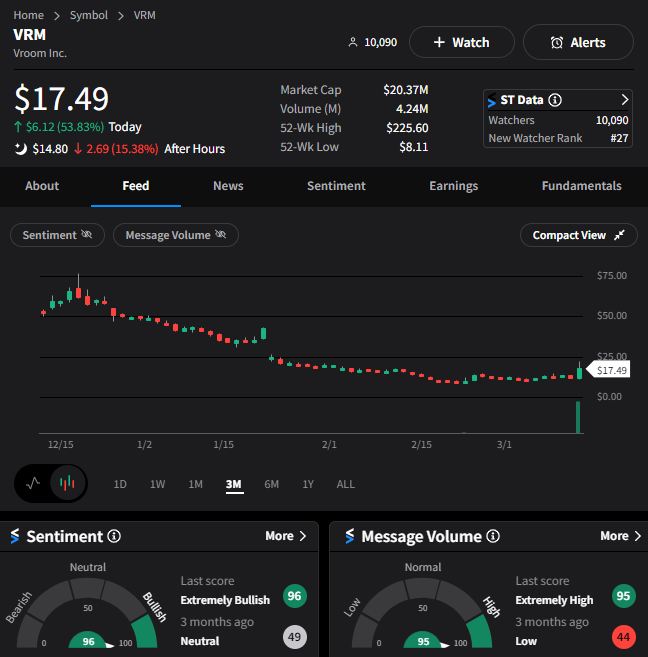Click the green 96 sentiment score badge
This screenshot has width=648, height=657.
tap(294, 596)
